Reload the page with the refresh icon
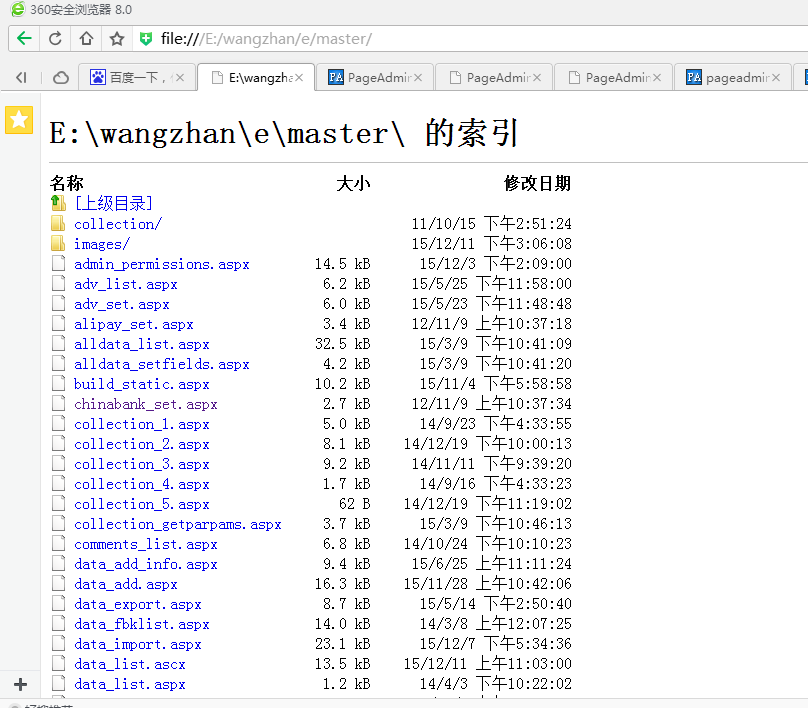808x708 pixels. (x=56, y=39)
